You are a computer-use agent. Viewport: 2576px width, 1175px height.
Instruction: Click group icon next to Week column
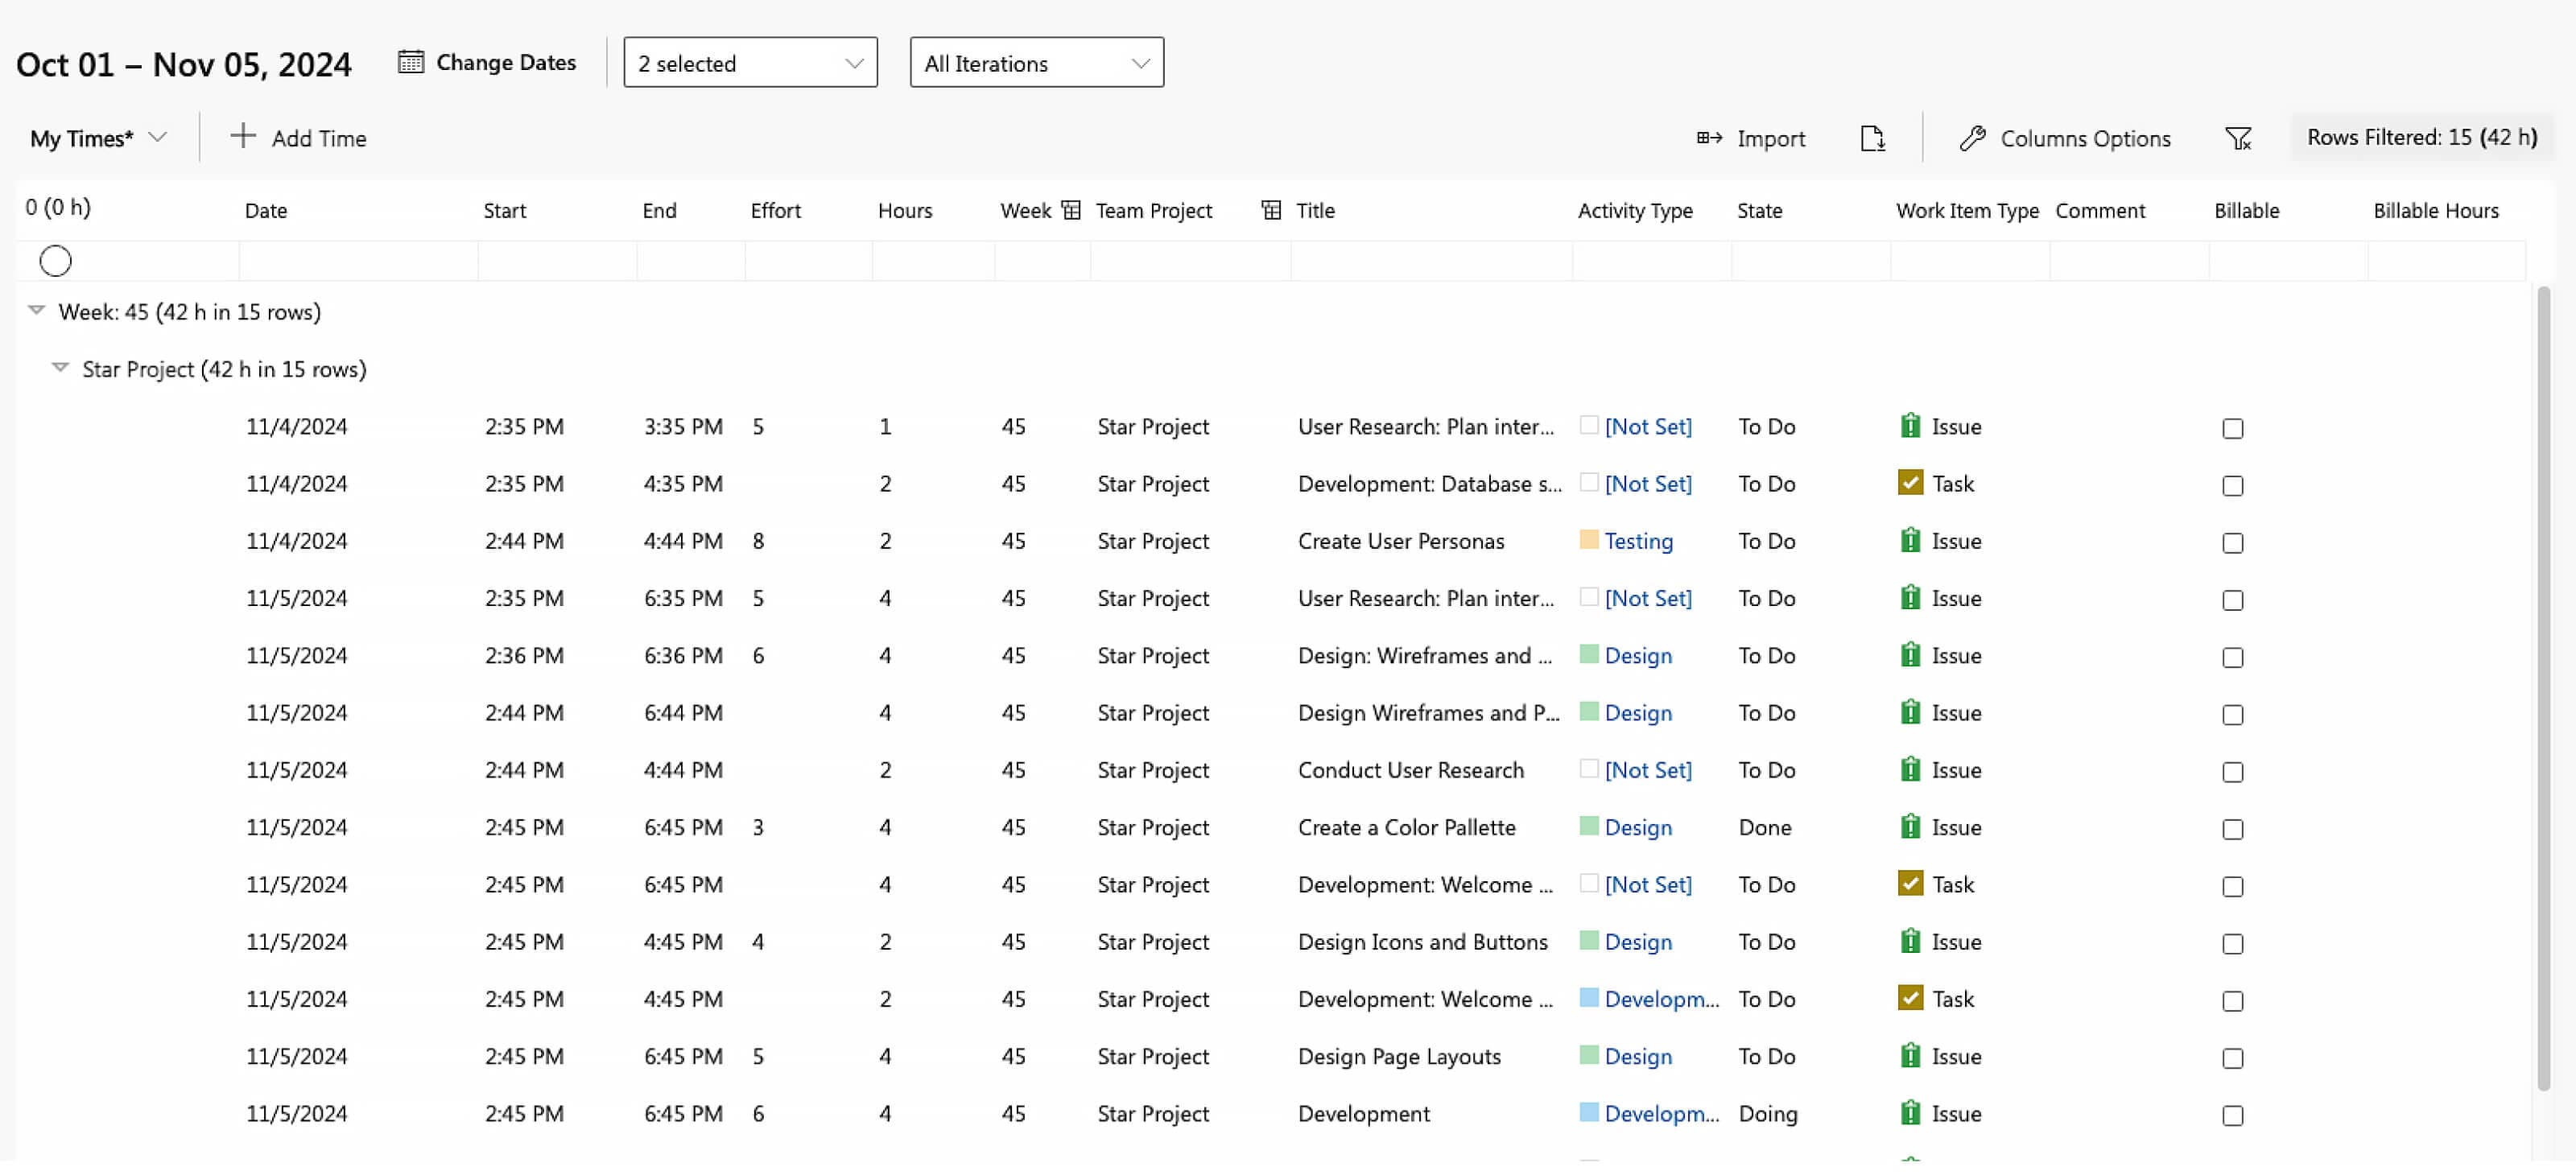(x=1071, y=210)
